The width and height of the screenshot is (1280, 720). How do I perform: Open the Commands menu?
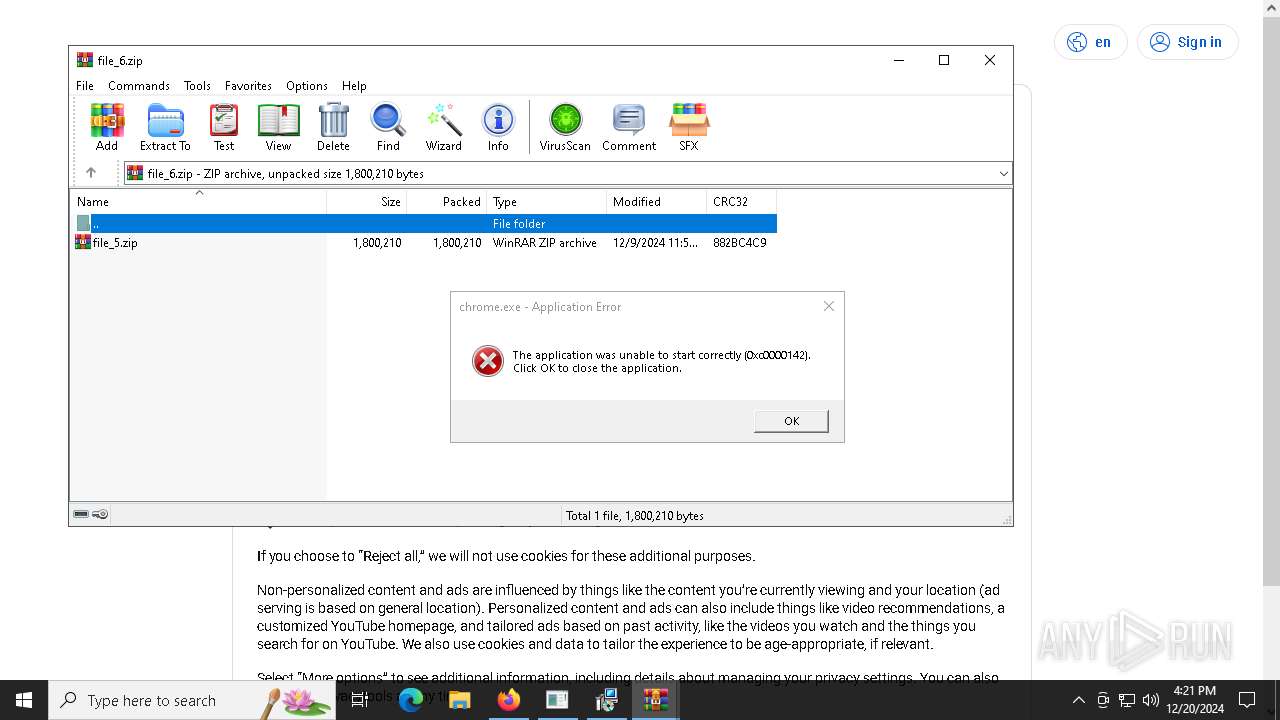pos(139,86)
